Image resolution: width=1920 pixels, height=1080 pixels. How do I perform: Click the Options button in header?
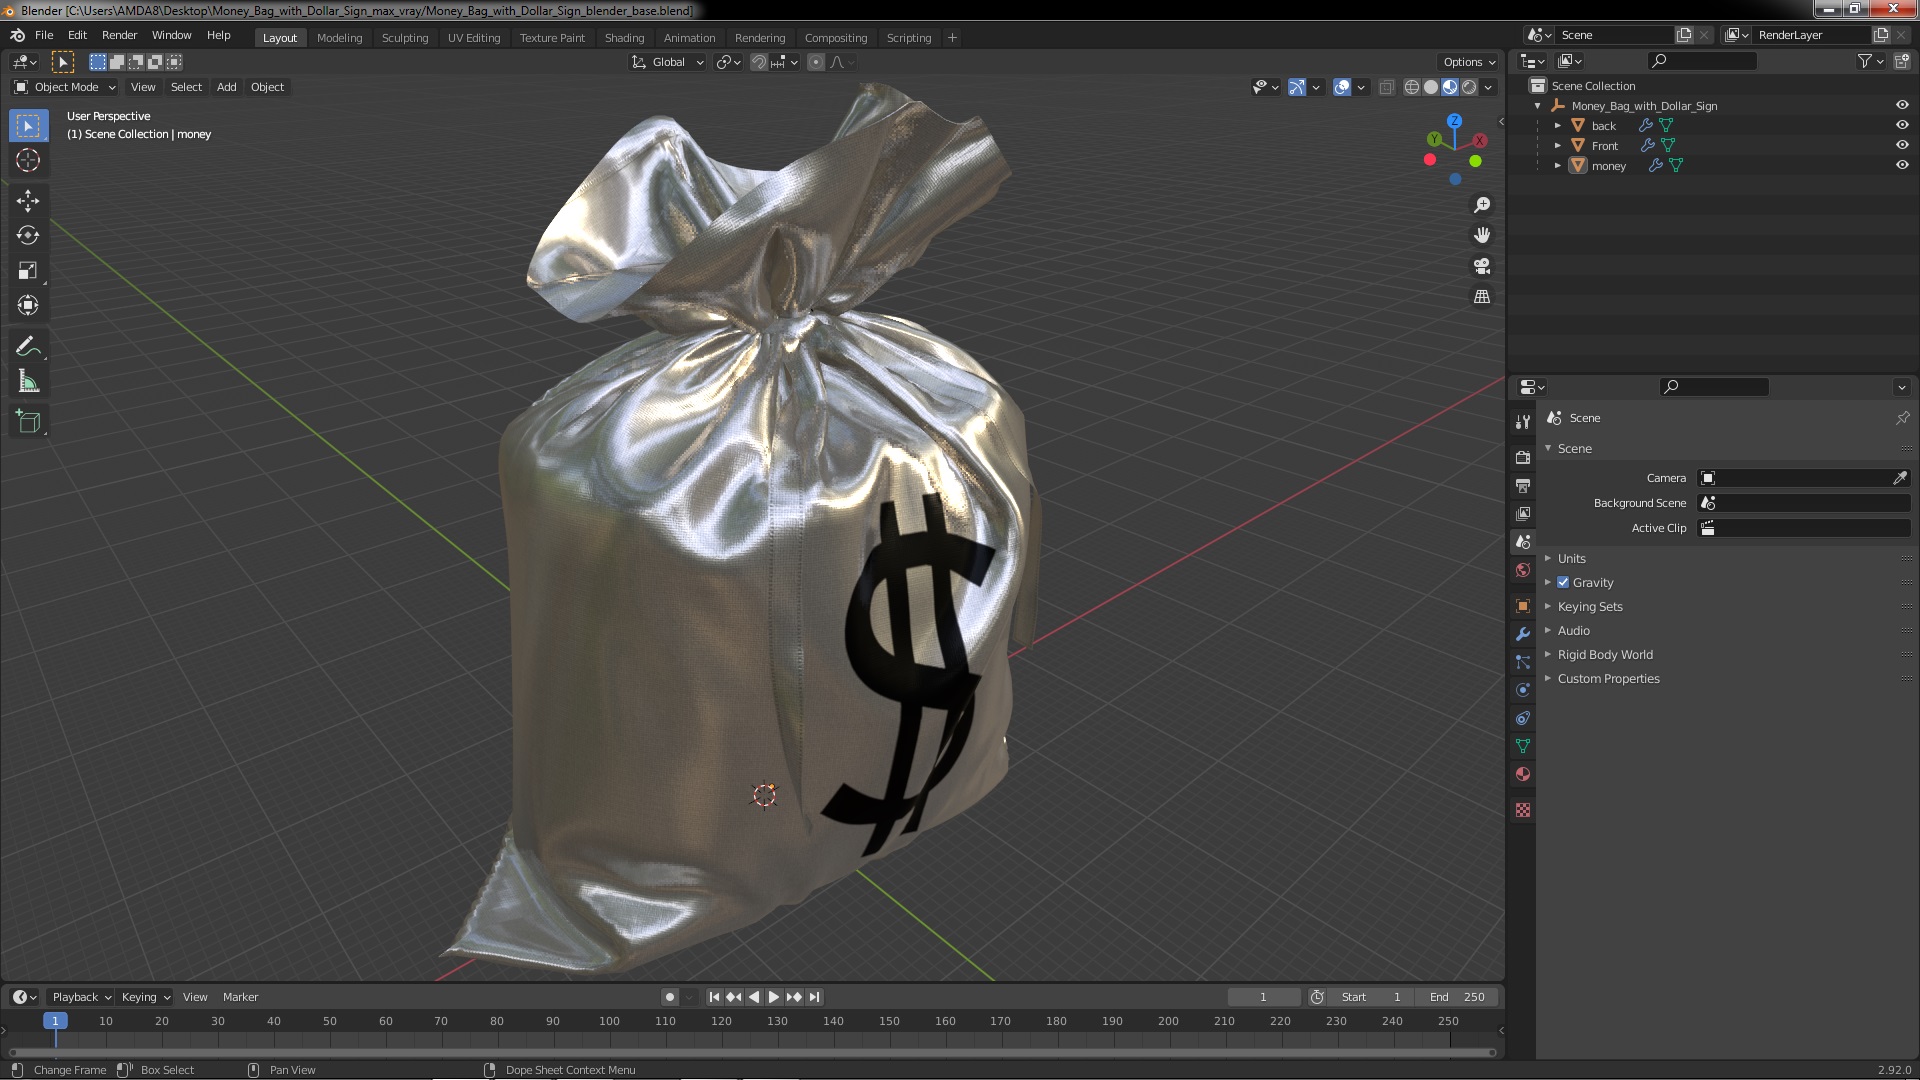coord(1468,62)
